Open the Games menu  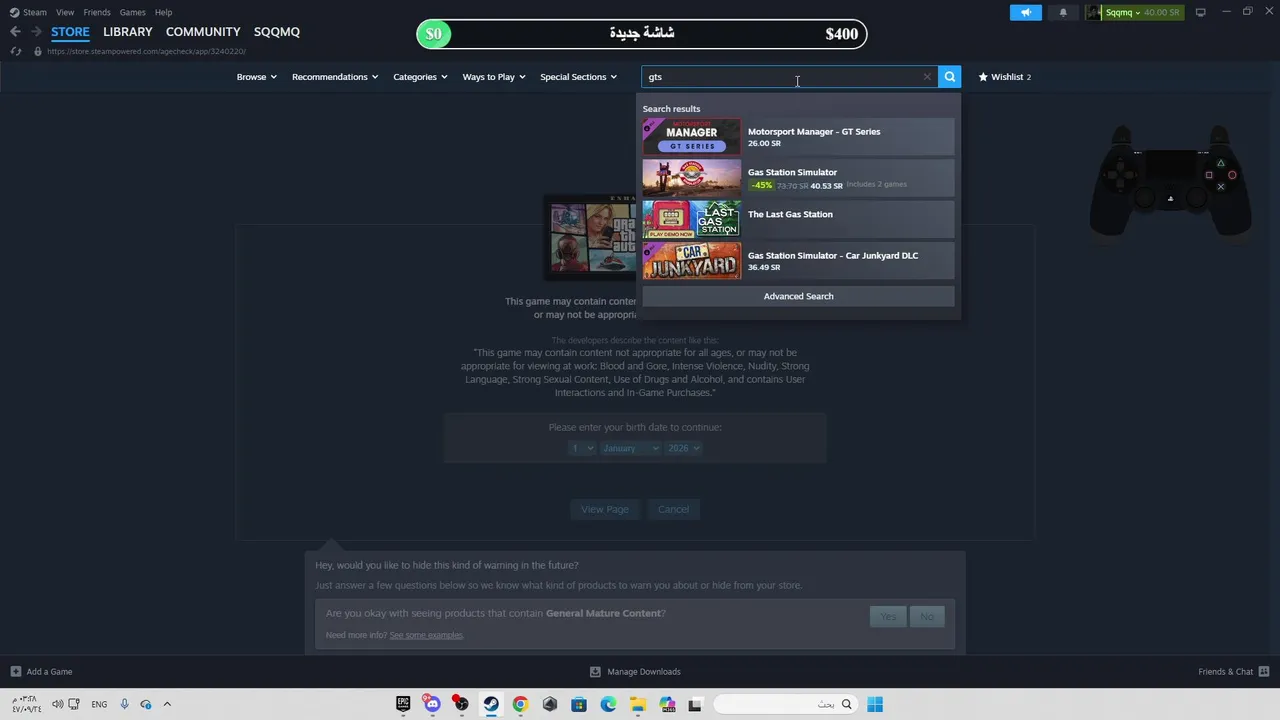132,12
